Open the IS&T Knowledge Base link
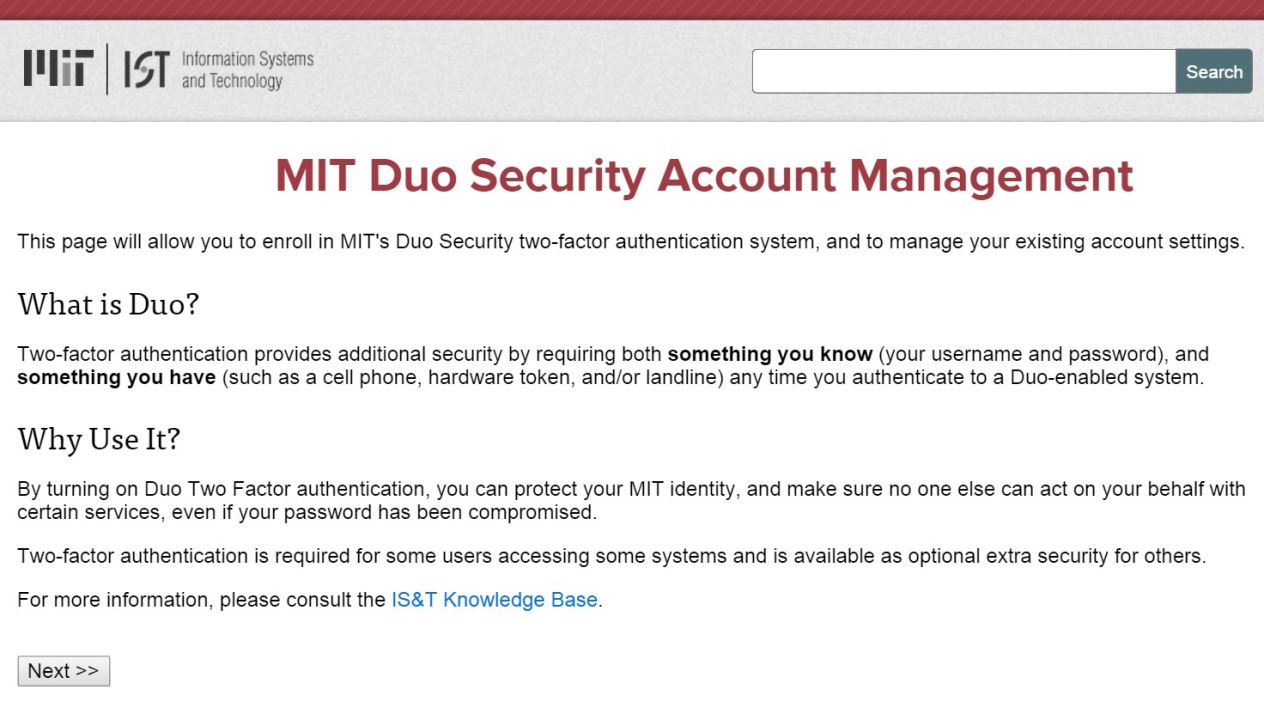Image resolution: width=1264 pixels, height=708 pixels. 494,601
